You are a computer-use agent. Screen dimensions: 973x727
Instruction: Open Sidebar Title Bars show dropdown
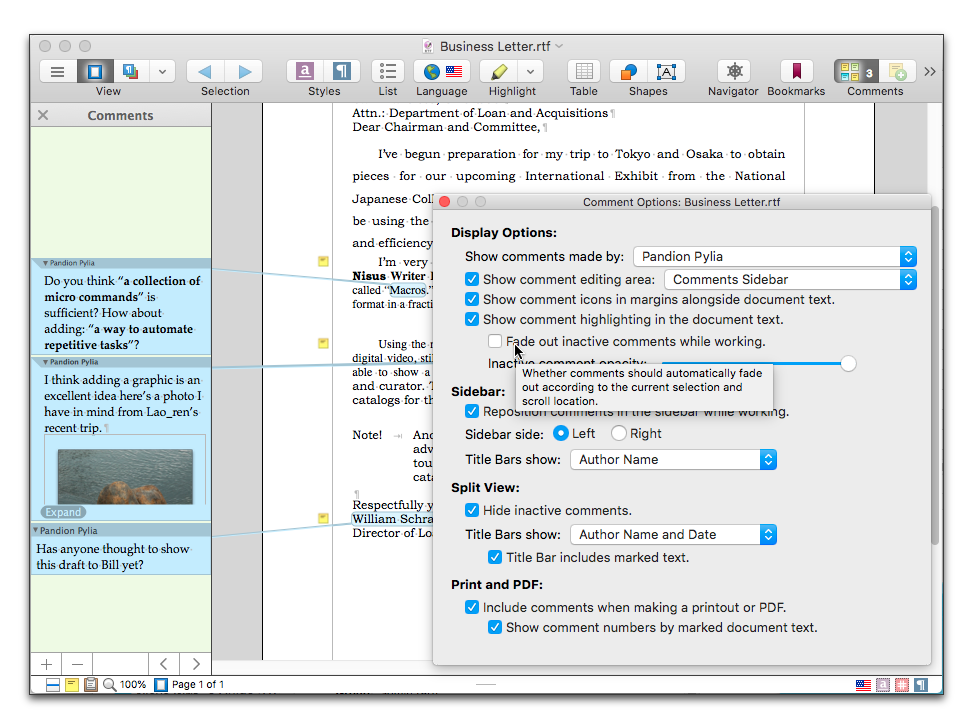(673, 460)
